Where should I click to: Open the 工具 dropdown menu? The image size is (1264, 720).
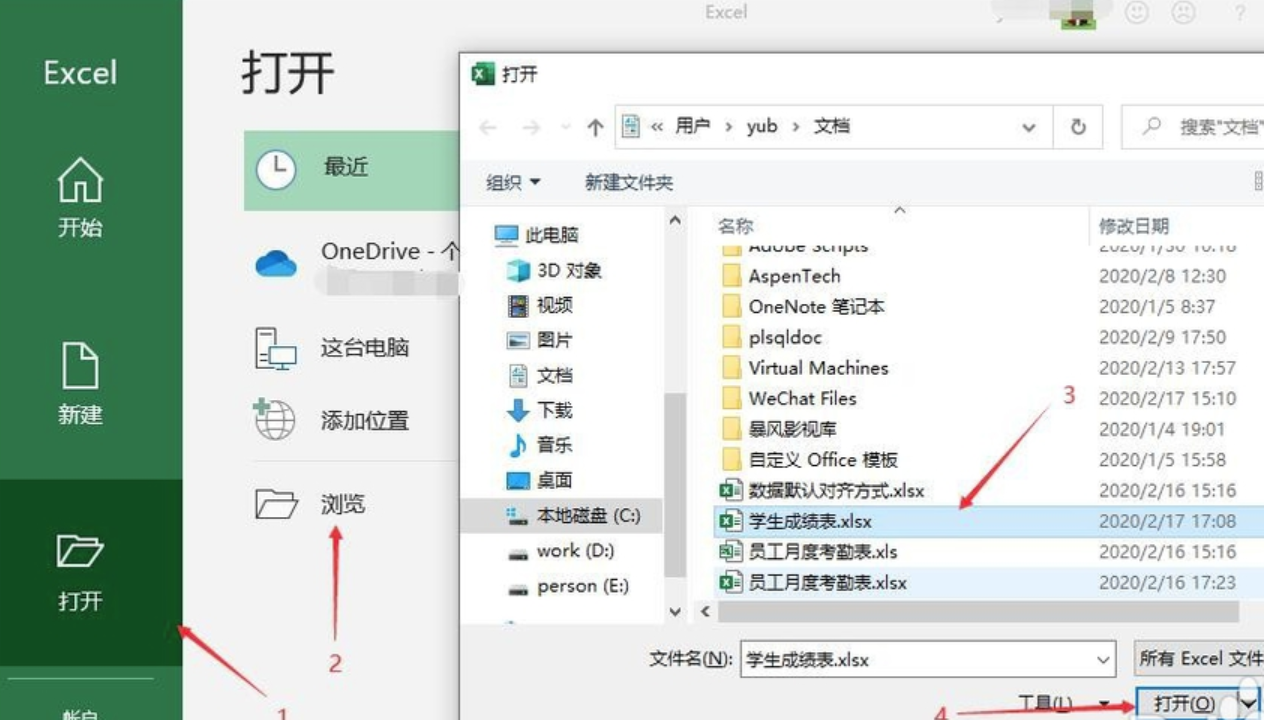pyautogui.click(x=1063, y=704)
